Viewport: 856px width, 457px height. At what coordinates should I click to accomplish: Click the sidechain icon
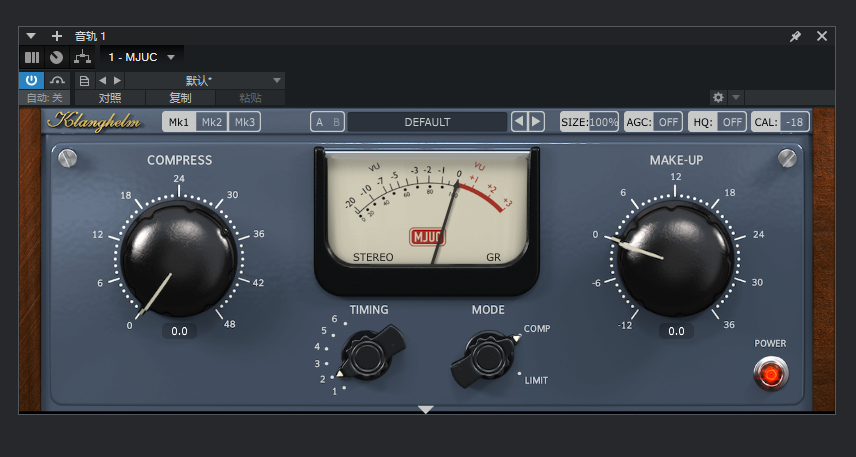57,81
